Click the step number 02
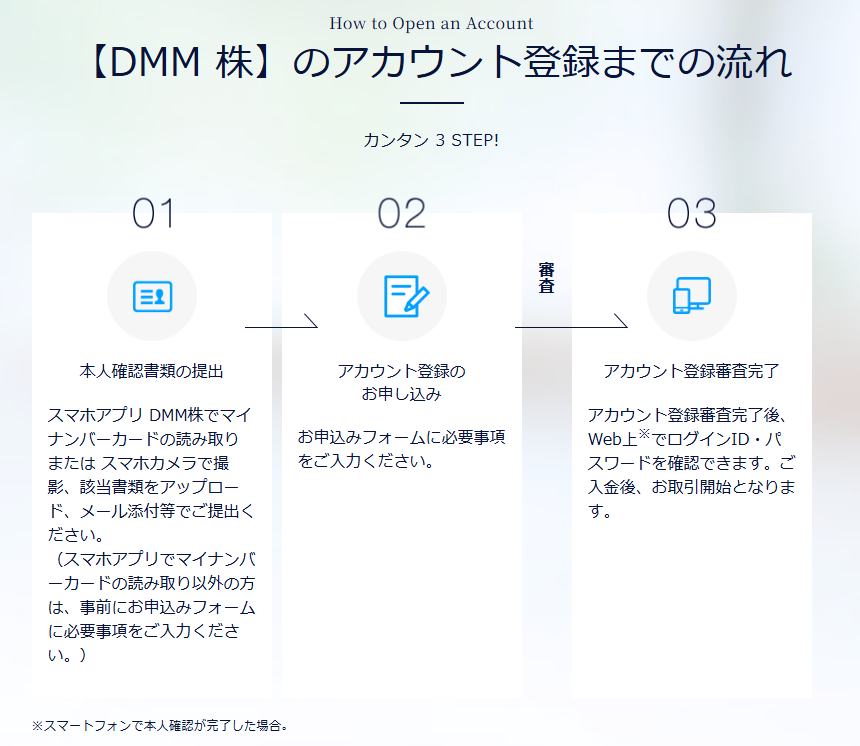Viewport: 860px width, 746px height. (x=401, y=213)
